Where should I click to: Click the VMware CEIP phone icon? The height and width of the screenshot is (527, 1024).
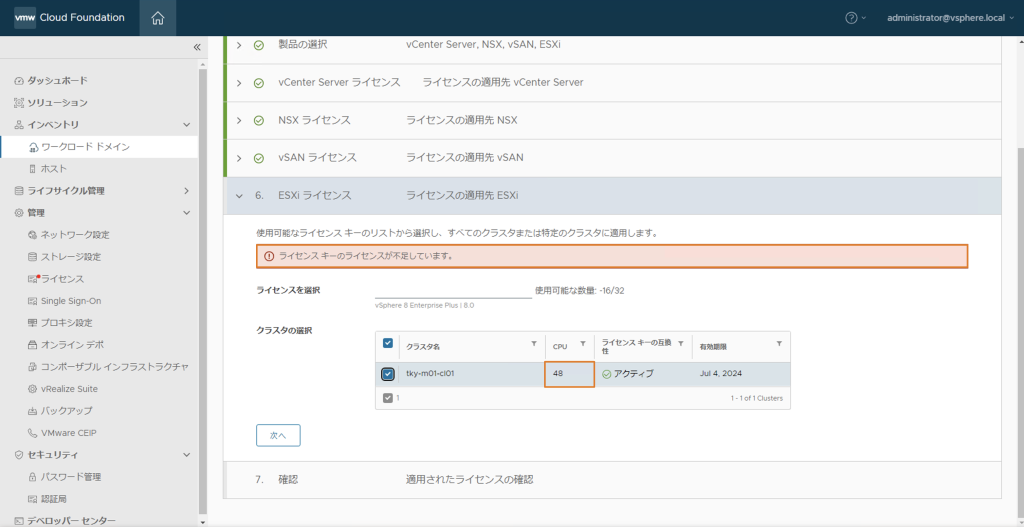33,433
